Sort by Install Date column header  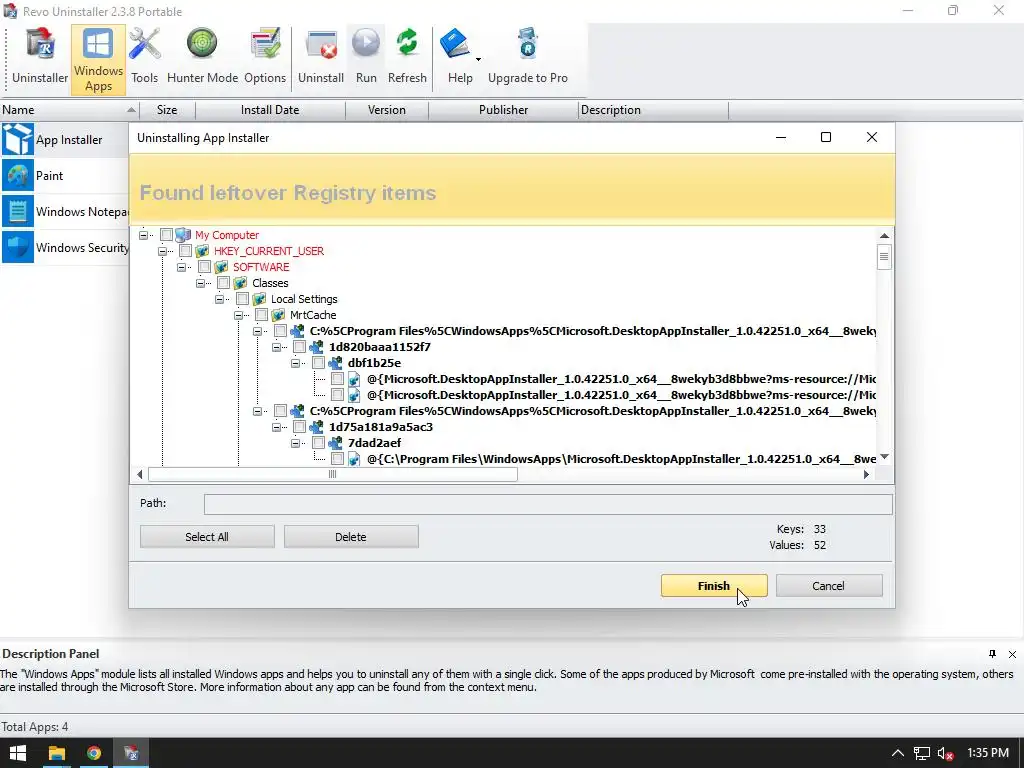[x=270, y=110]
